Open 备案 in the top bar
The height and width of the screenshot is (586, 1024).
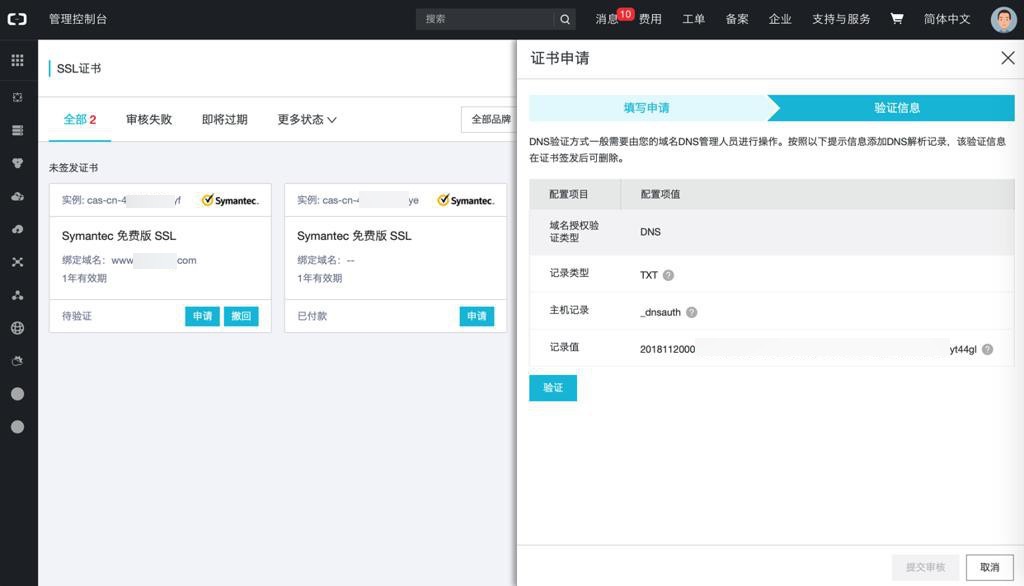(737, 19)
